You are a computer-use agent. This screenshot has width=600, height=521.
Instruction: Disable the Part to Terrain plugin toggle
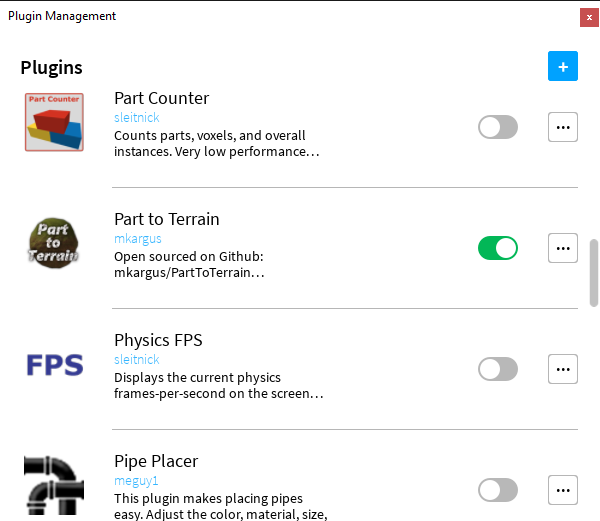pos(498,248)
